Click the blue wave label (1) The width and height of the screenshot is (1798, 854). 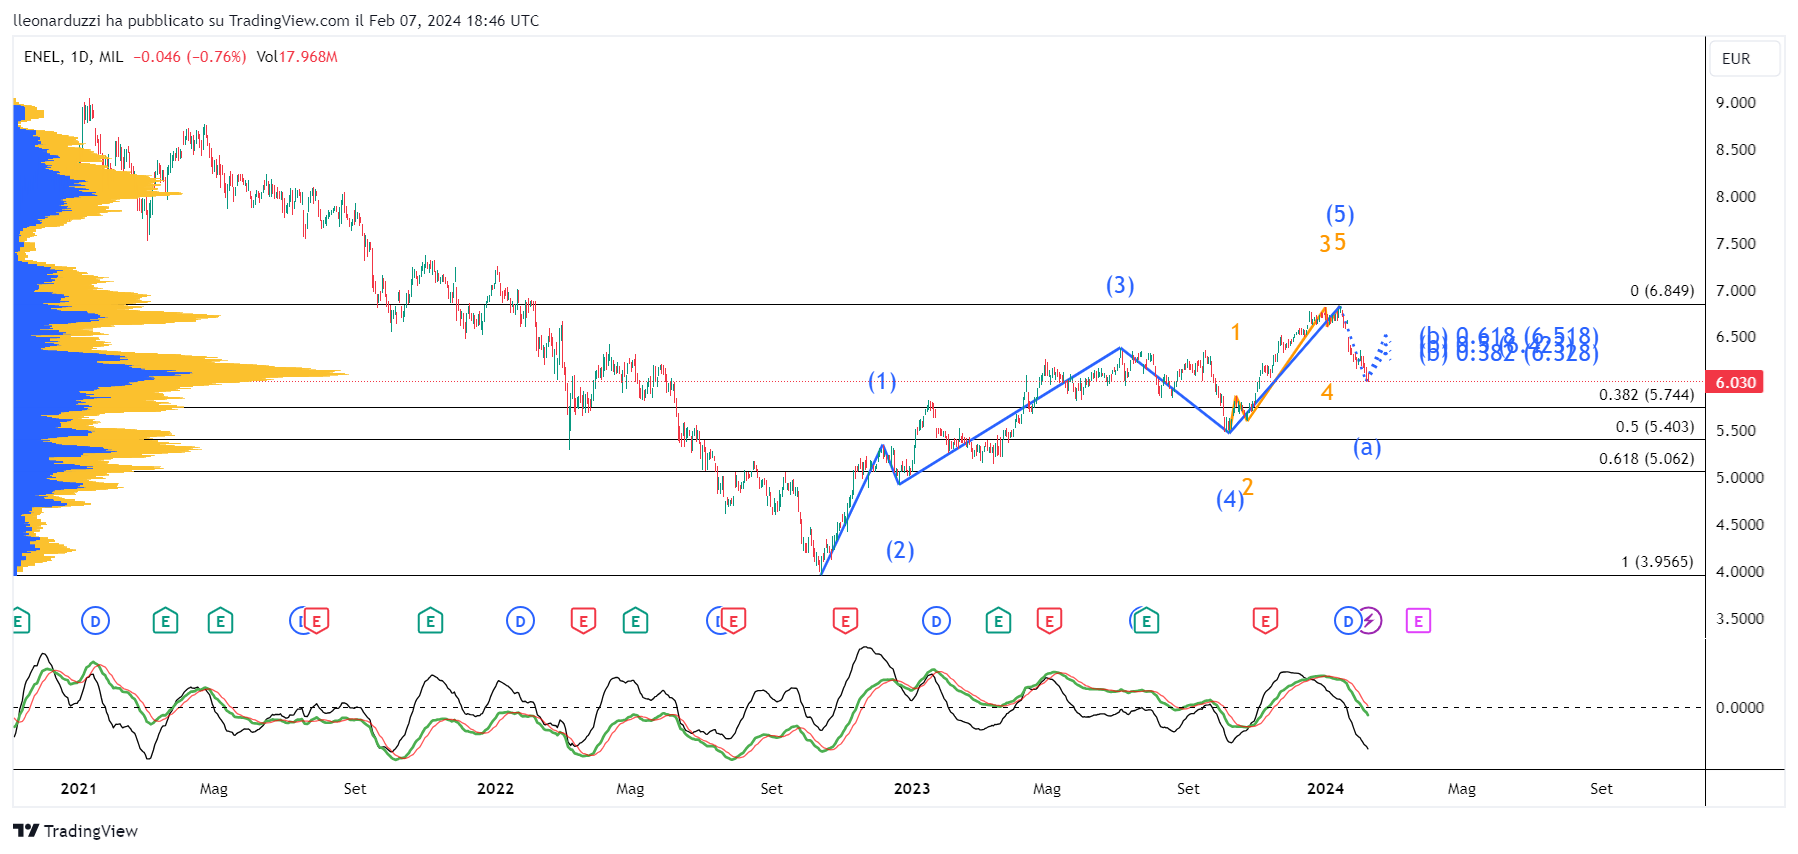coord(882,381)
